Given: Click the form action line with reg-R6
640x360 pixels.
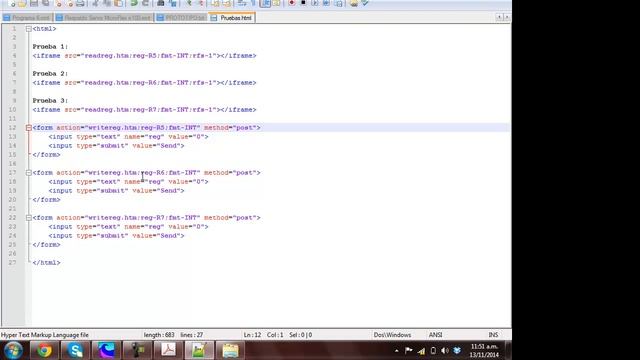Looking at the screenshot, I should [146, 173].
